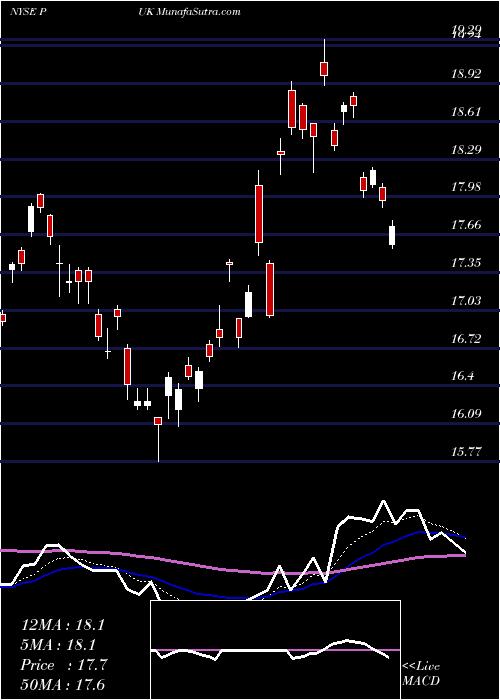Click the NYSE P ticker label

(x=29, y=12)
